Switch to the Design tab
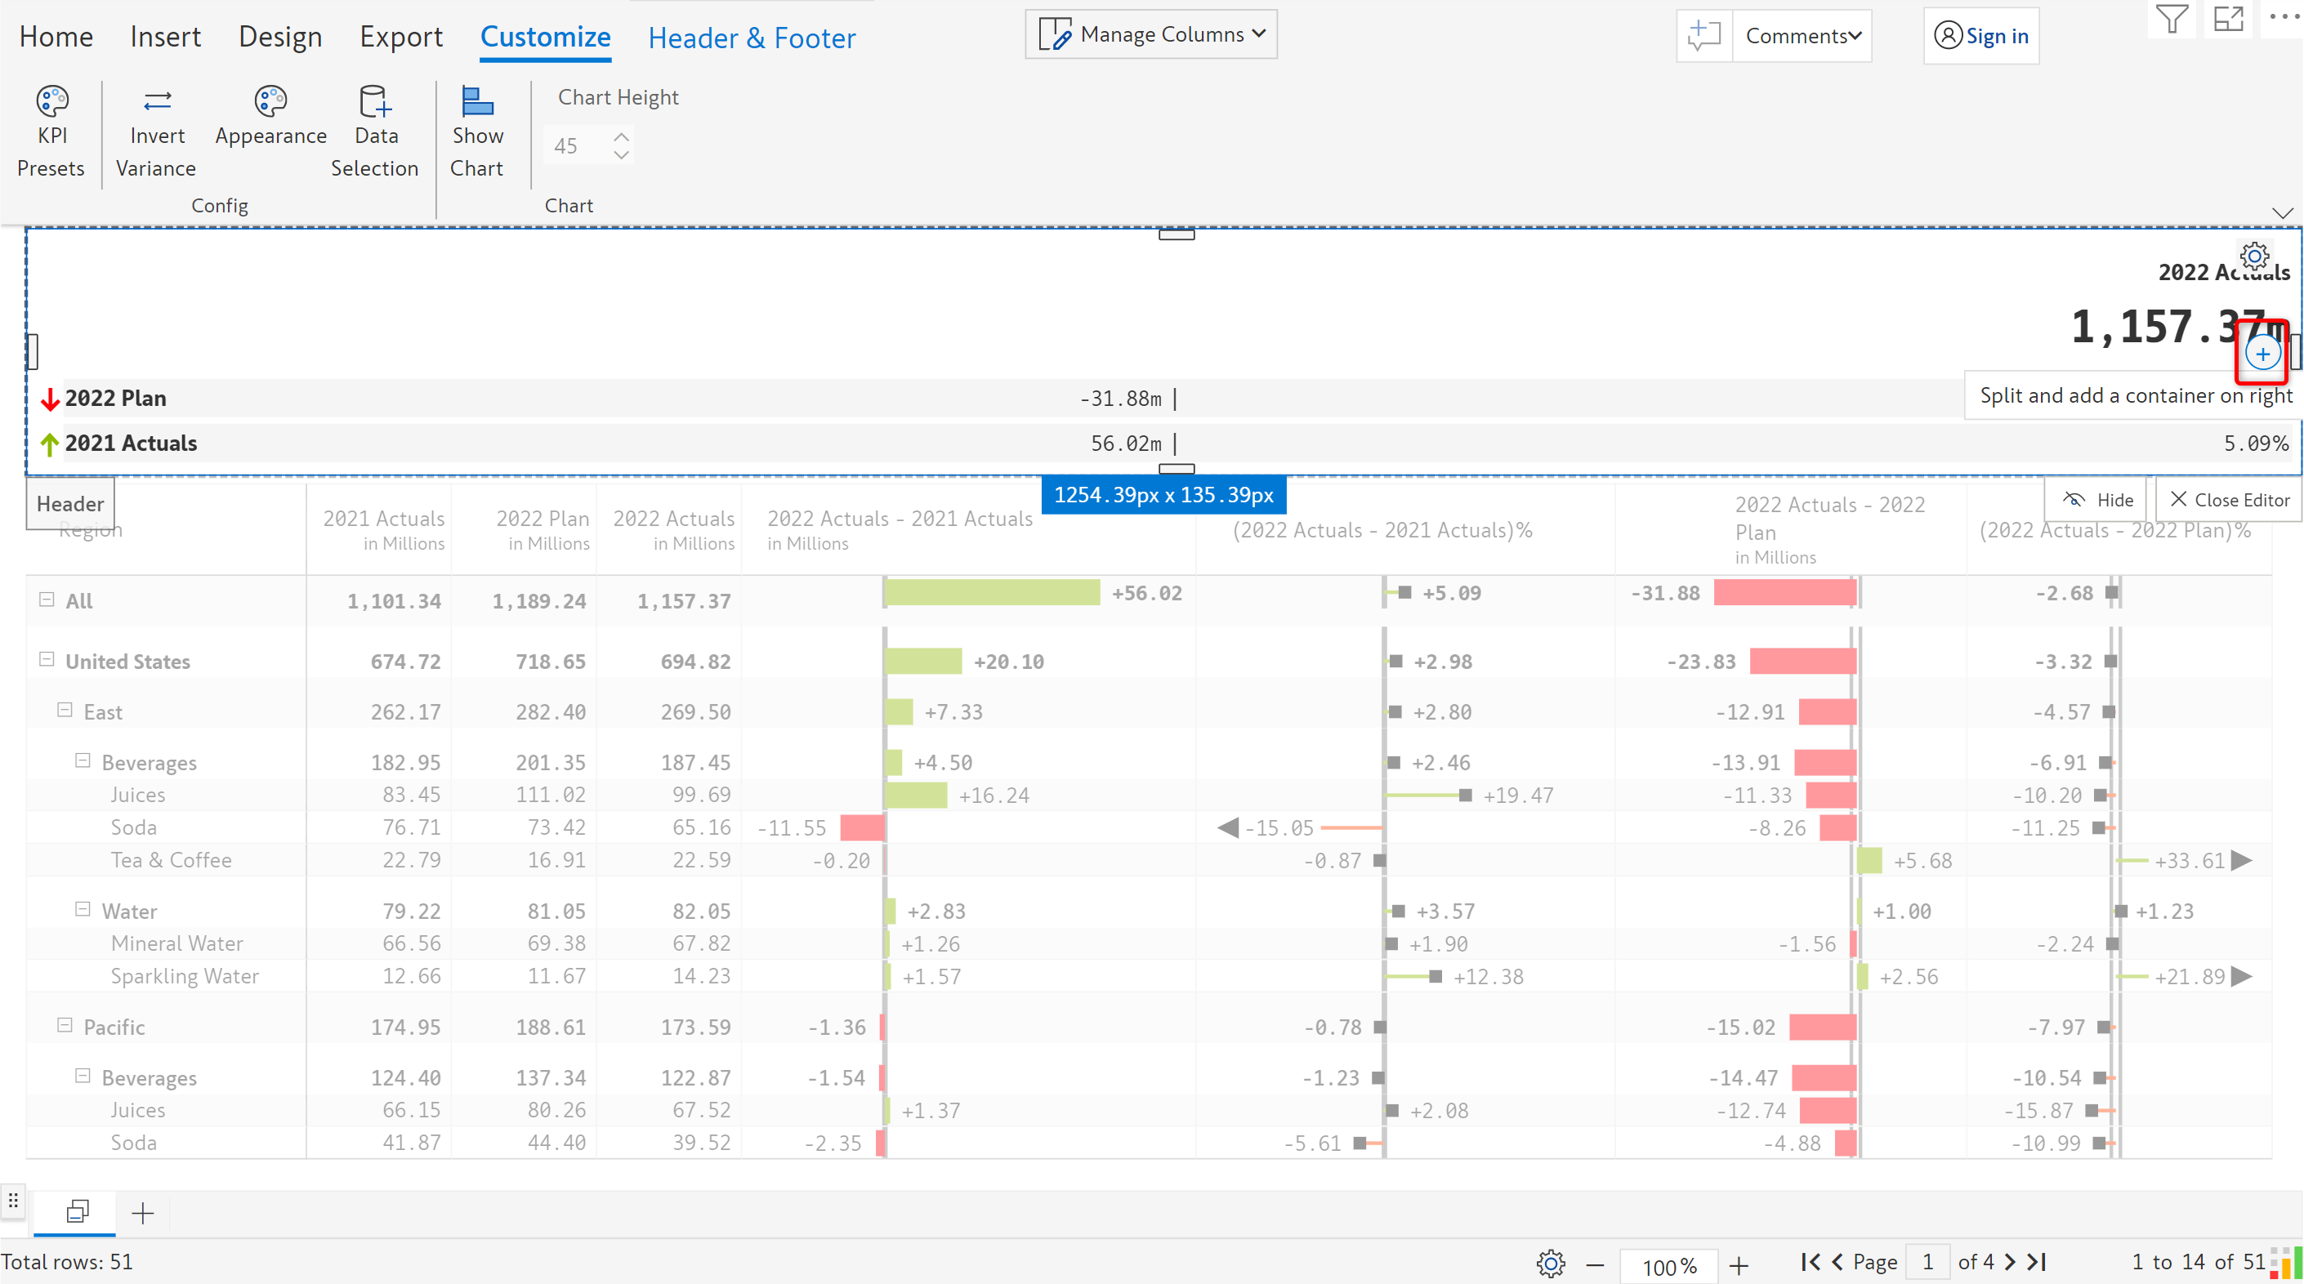The width and height of the screenshot is (2304, 1284). (x=280, y=37)
